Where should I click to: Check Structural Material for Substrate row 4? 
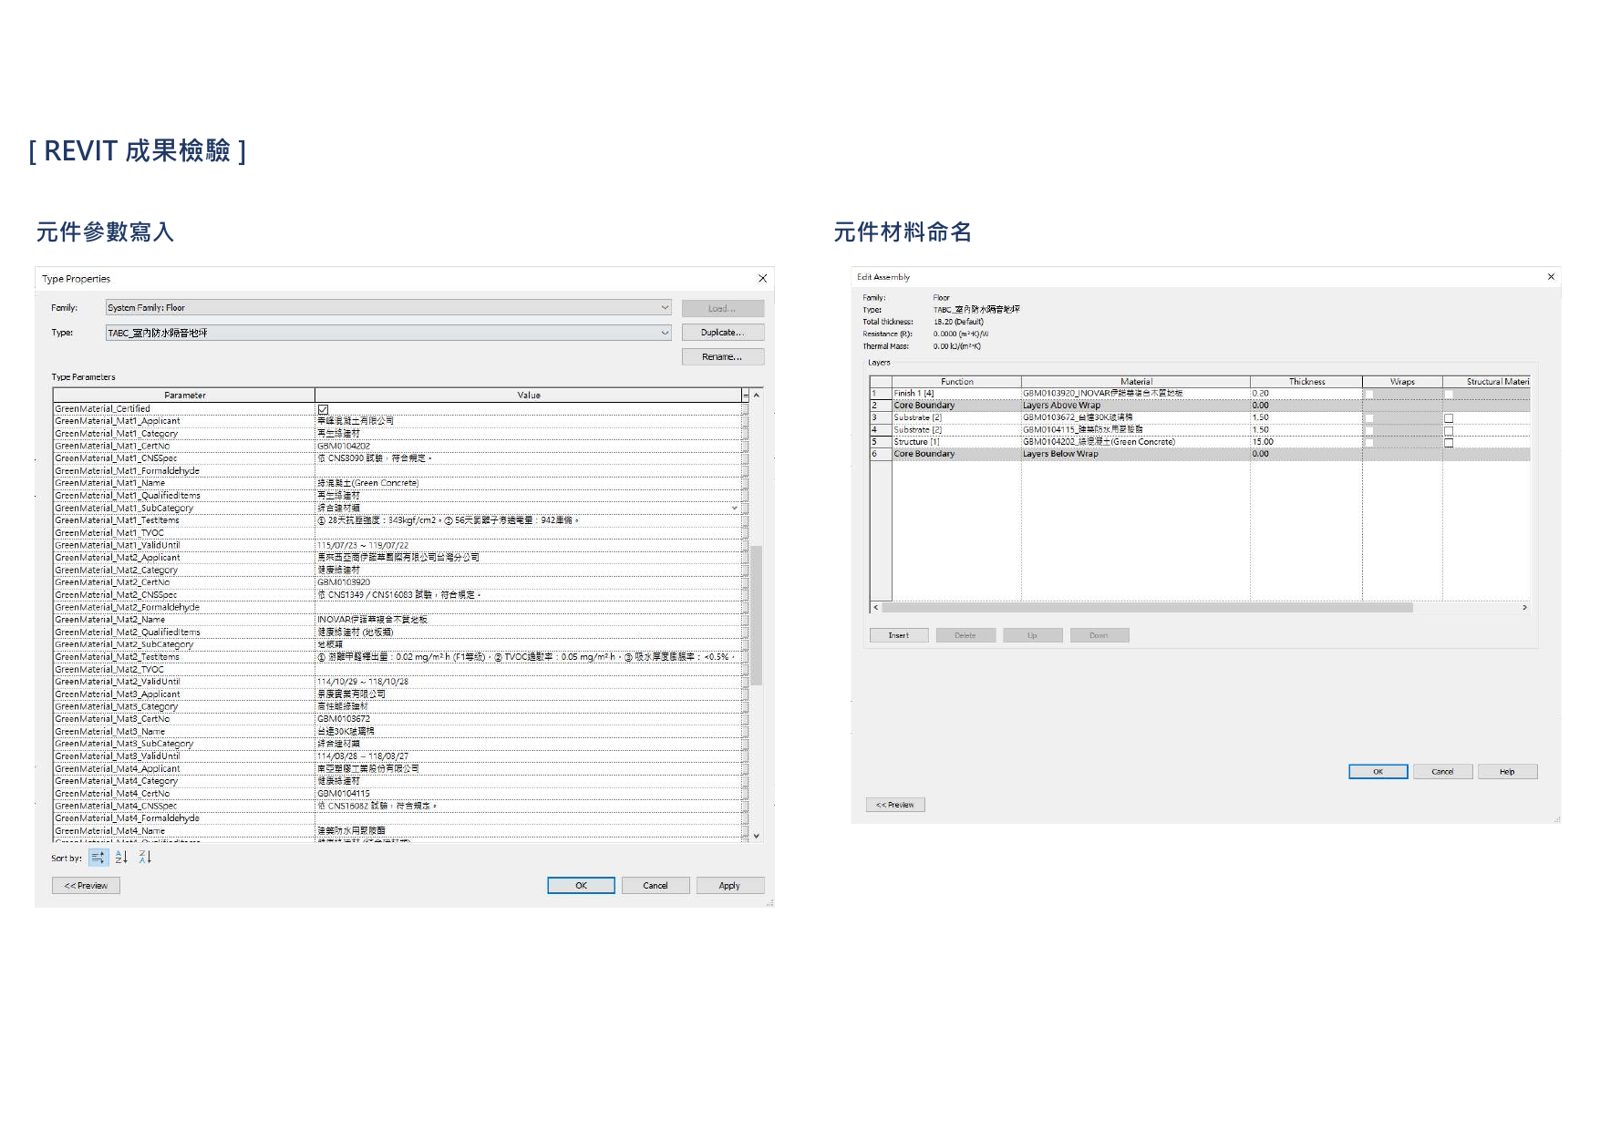(x=1448, y=430)
